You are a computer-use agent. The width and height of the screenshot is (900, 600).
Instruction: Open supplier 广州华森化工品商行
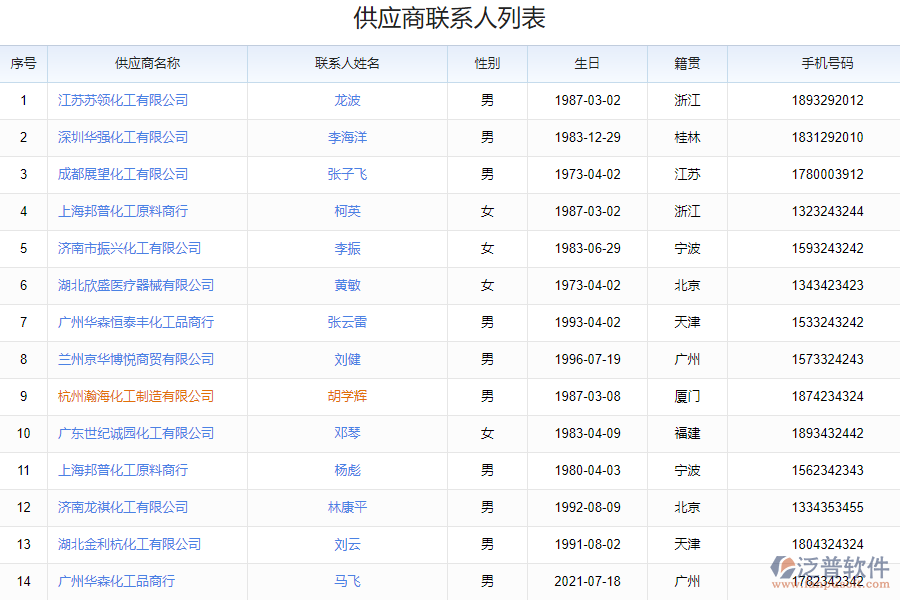pyautogui.click(x=116, y=581)
